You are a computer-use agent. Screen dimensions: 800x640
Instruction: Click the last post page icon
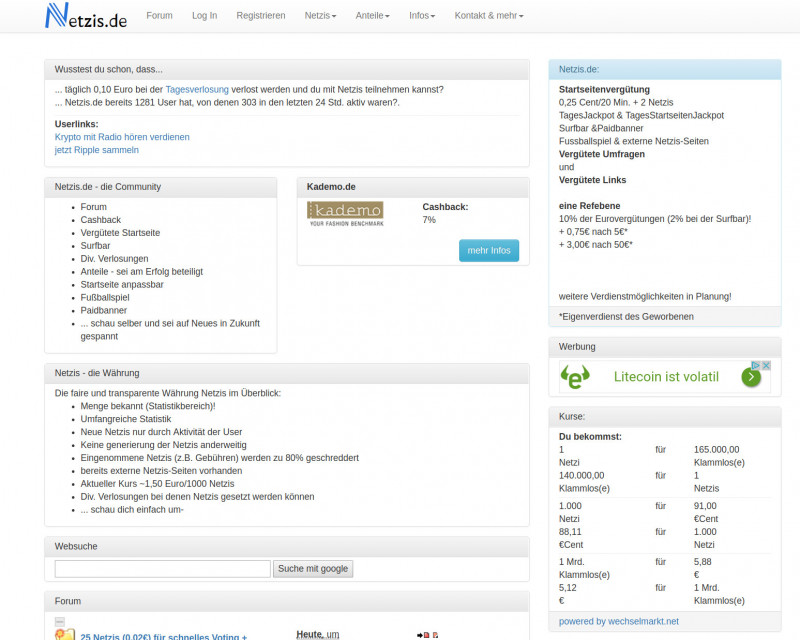click(435, 635)
